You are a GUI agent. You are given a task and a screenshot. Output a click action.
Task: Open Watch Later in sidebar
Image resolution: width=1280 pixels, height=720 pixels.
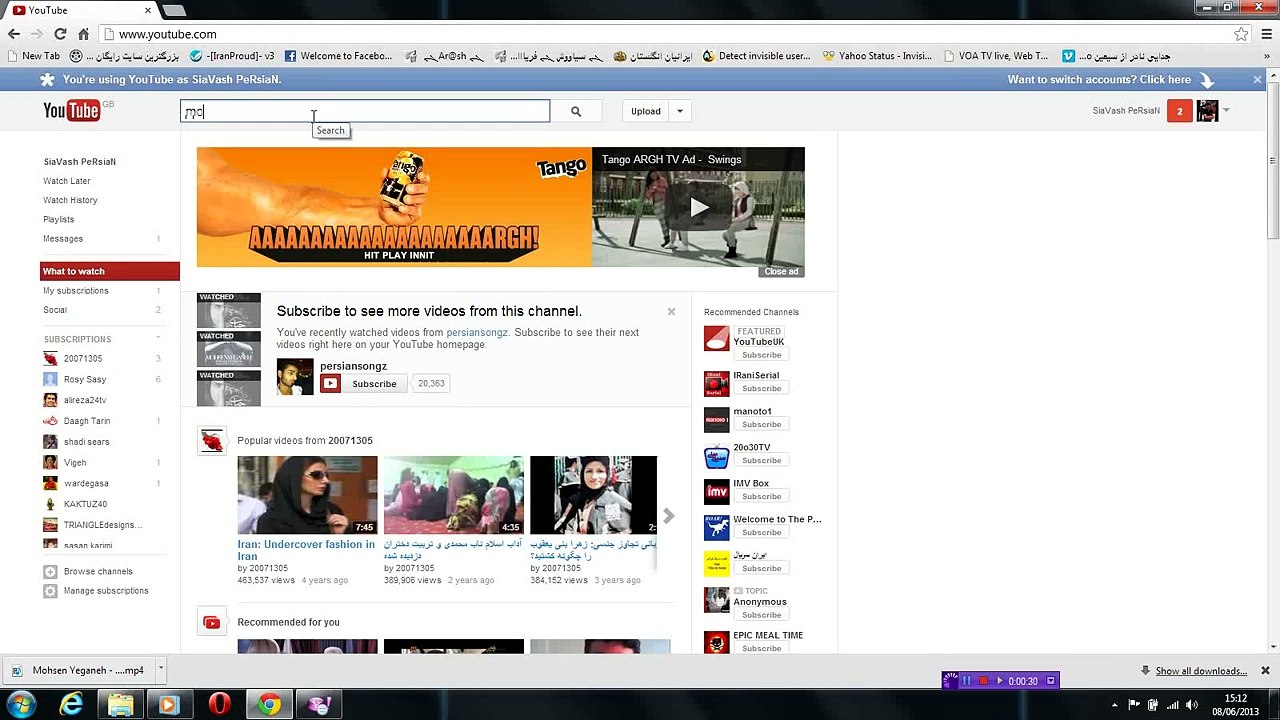pyautogui.click(x=67, y=181)
